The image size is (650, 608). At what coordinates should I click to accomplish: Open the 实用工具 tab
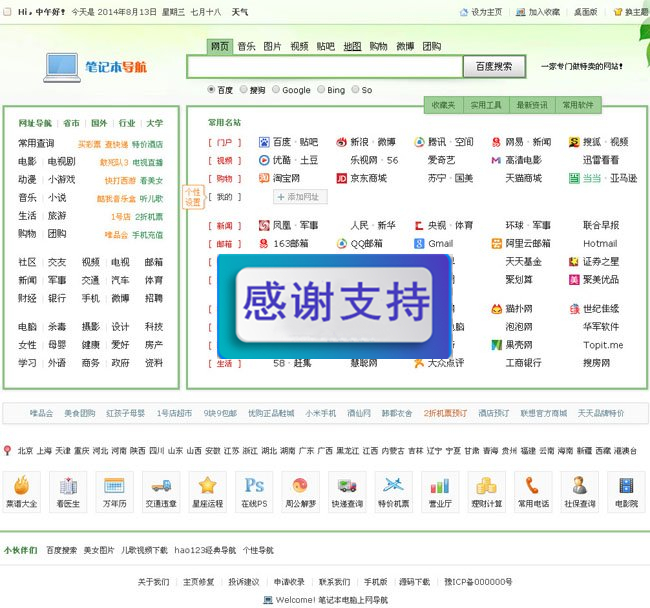click(x=486, y=105)
